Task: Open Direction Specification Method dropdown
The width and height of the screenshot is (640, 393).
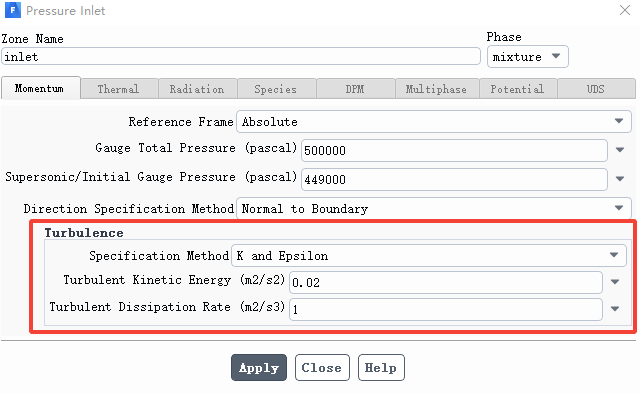Action: click(434, 208)
